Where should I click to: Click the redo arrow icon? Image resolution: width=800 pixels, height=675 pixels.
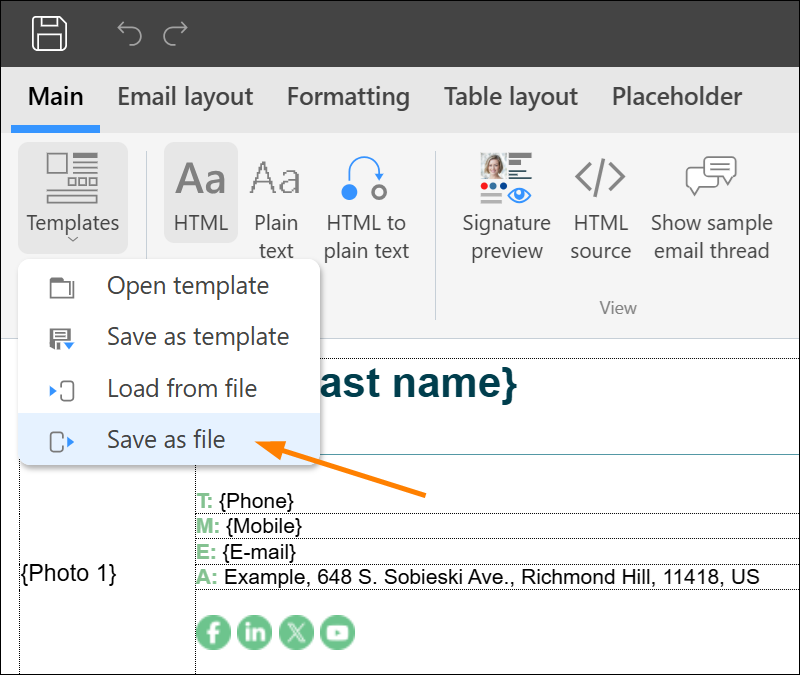click(176, 34)
